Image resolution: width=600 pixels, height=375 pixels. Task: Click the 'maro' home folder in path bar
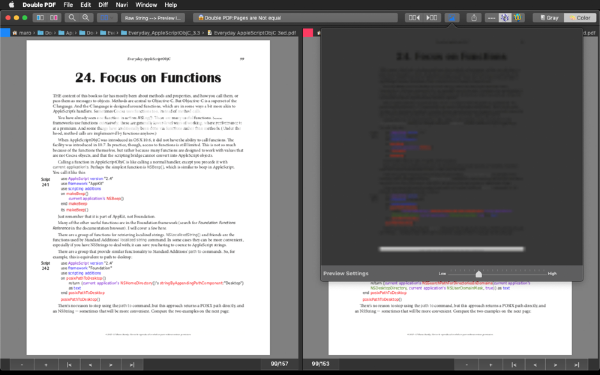[x=22, y=33]
